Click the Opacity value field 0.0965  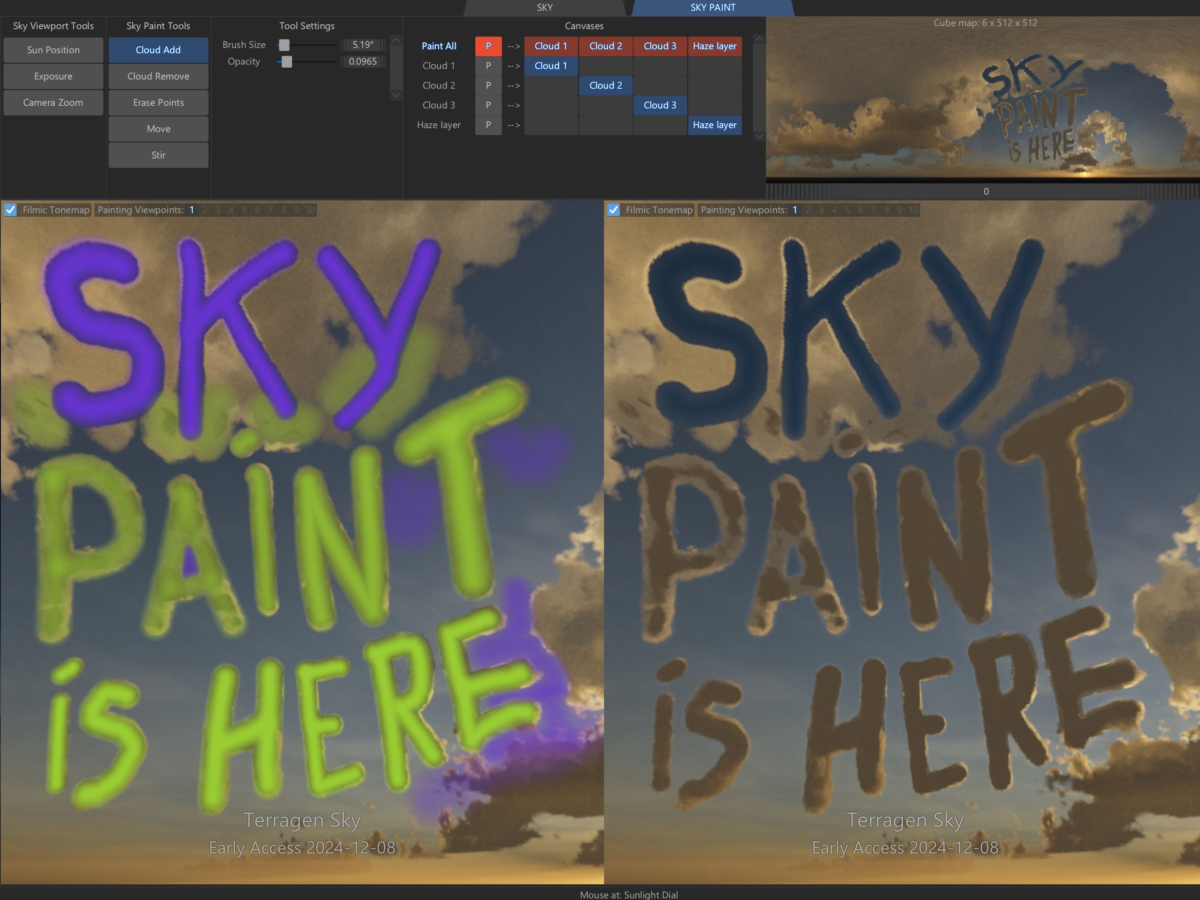[364, 61]
